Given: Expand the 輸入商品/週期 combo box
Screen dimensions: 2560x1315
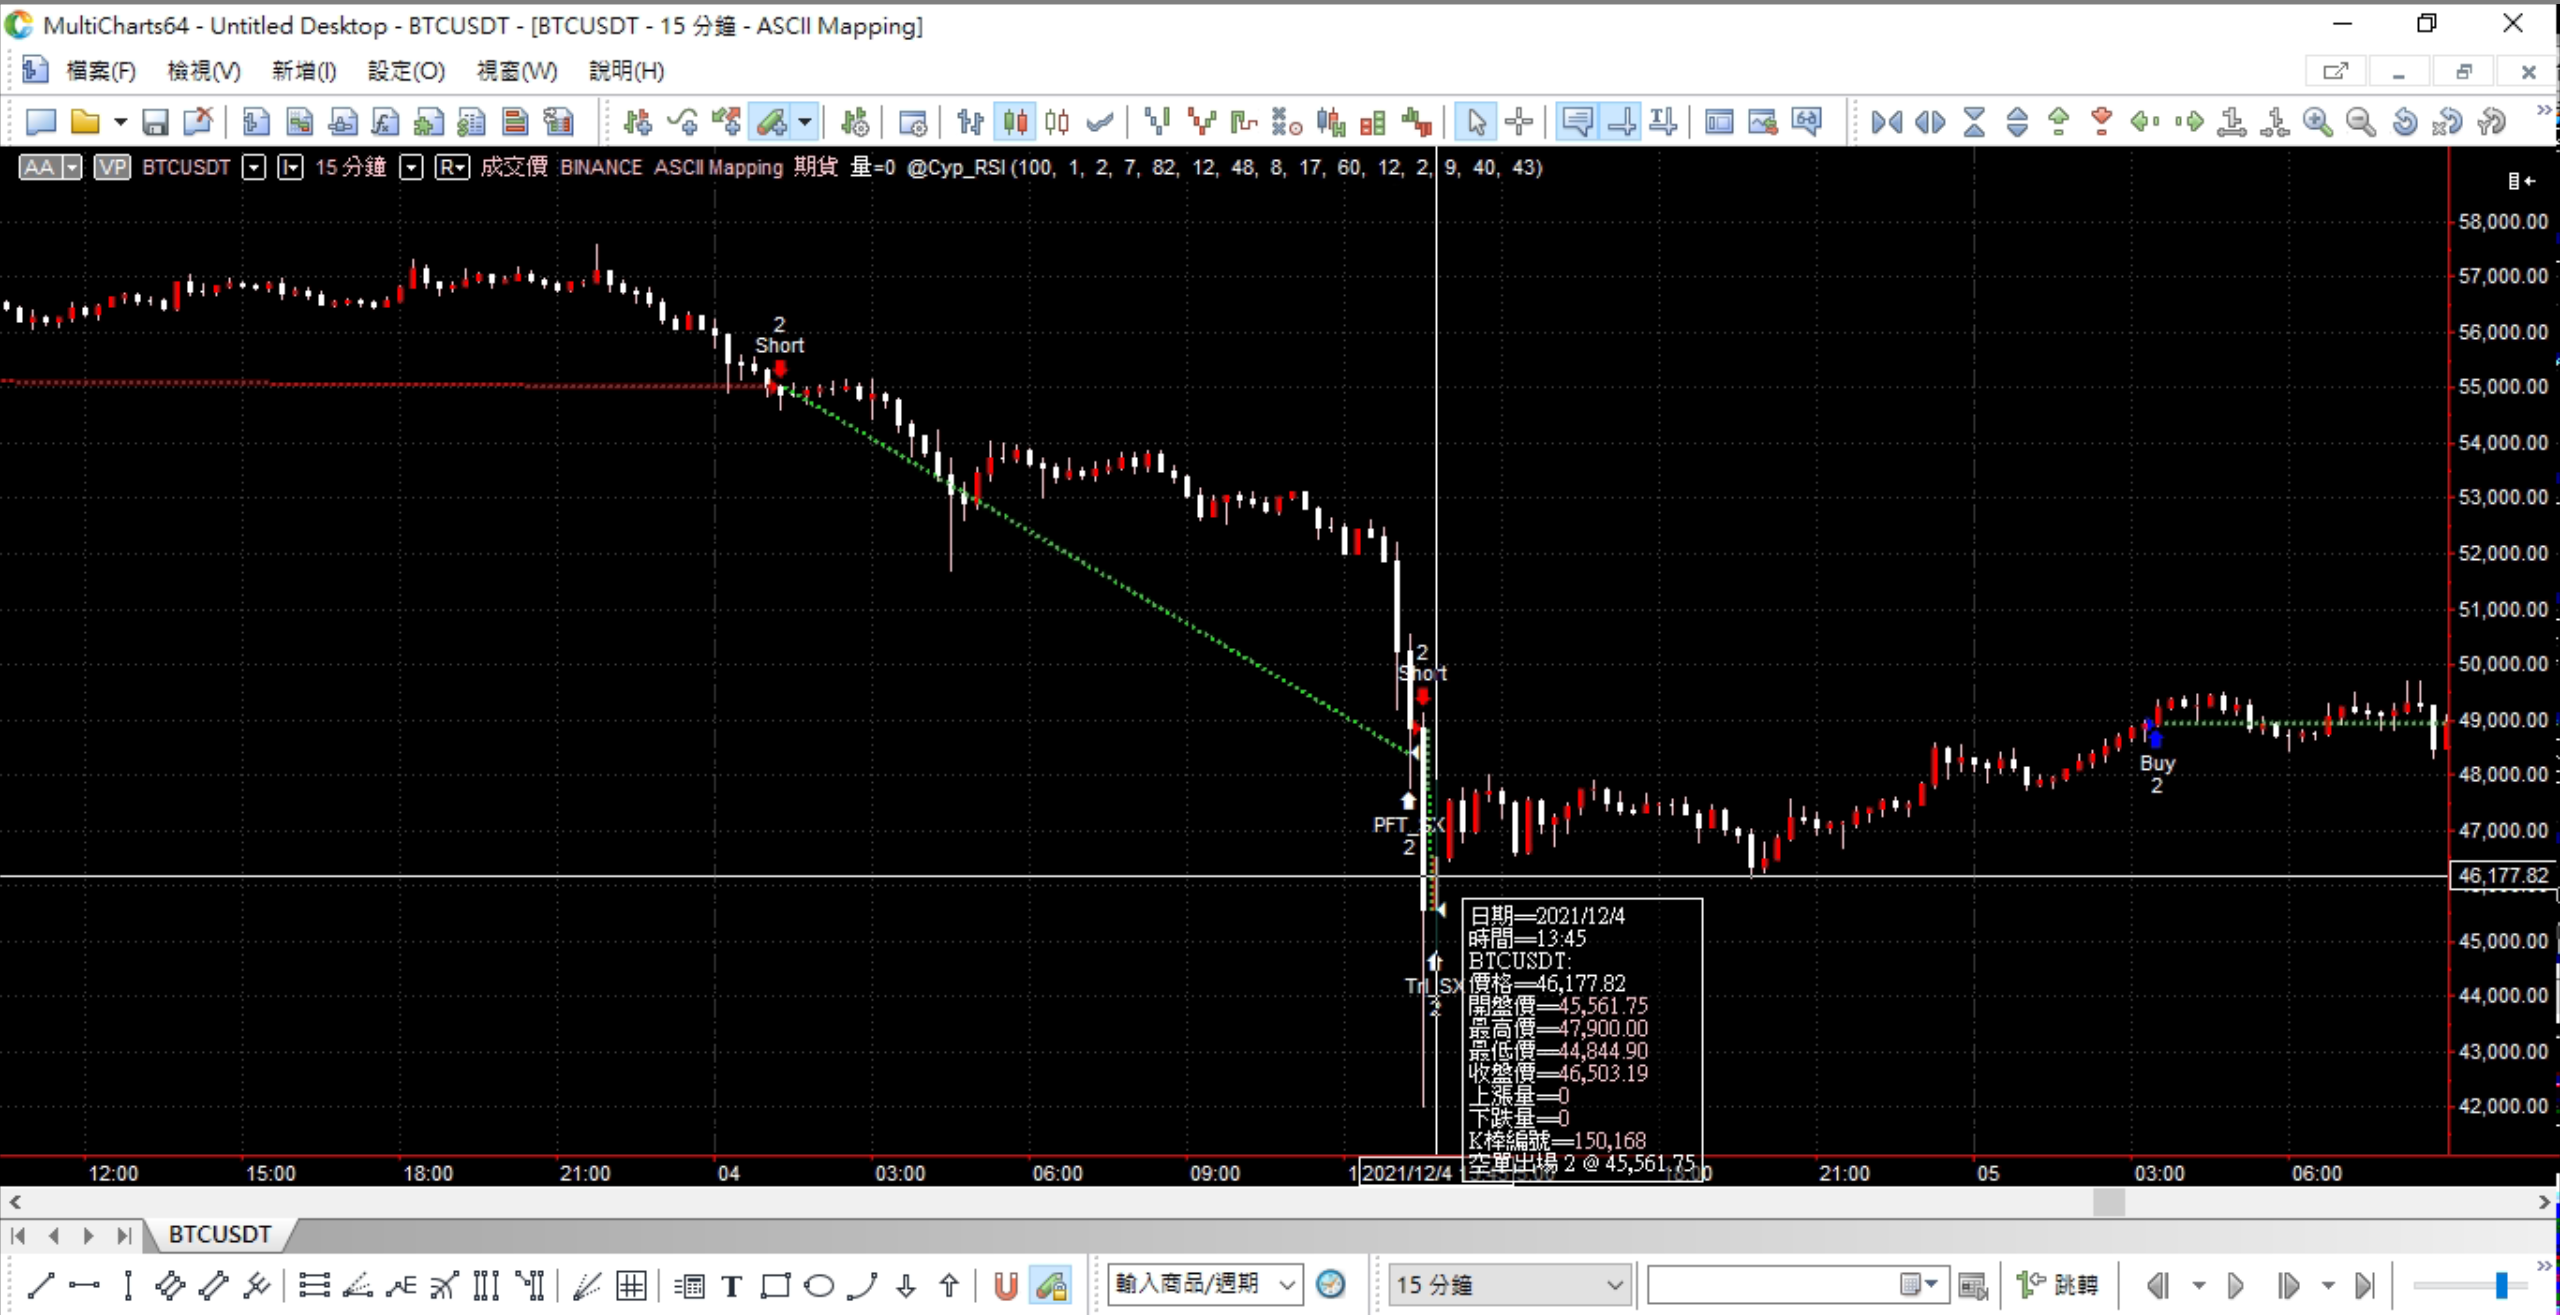Looking at the screenshot, I should (1287, 1284).
